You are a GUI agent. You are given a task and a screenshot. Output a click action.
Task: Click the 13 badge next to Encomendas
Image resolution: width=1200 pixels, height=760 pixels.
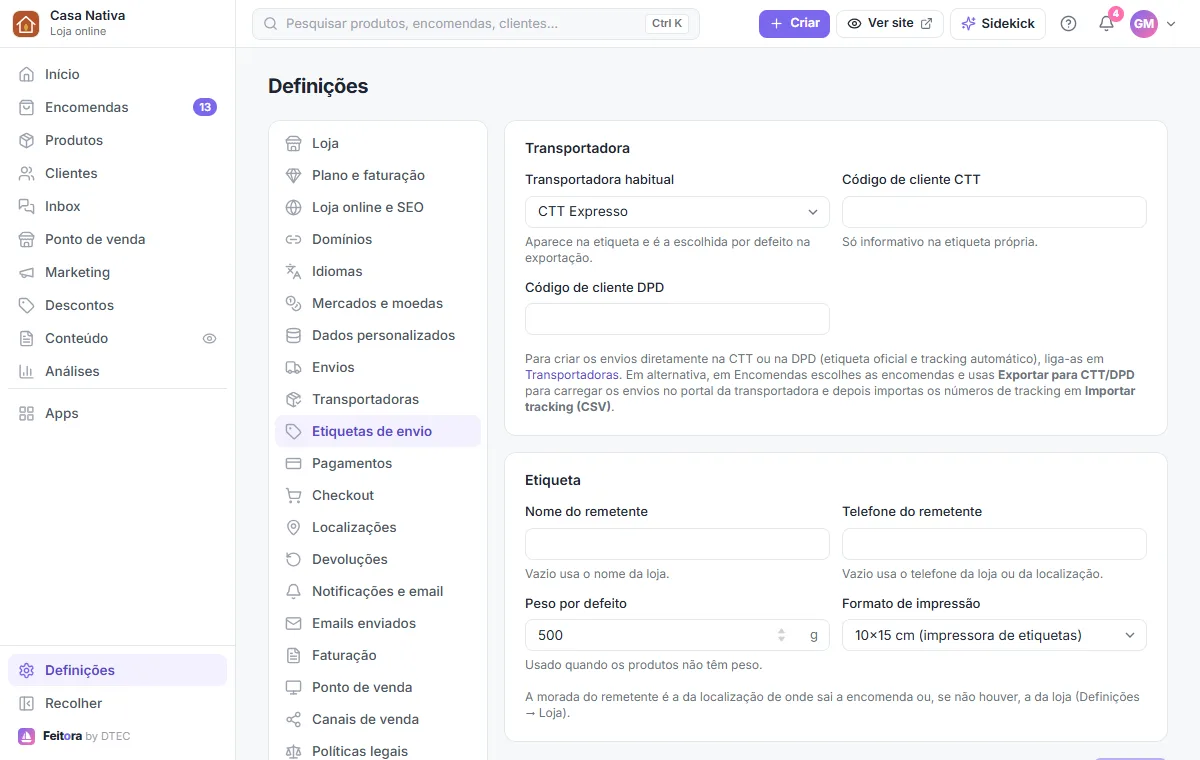click(205, 107)
